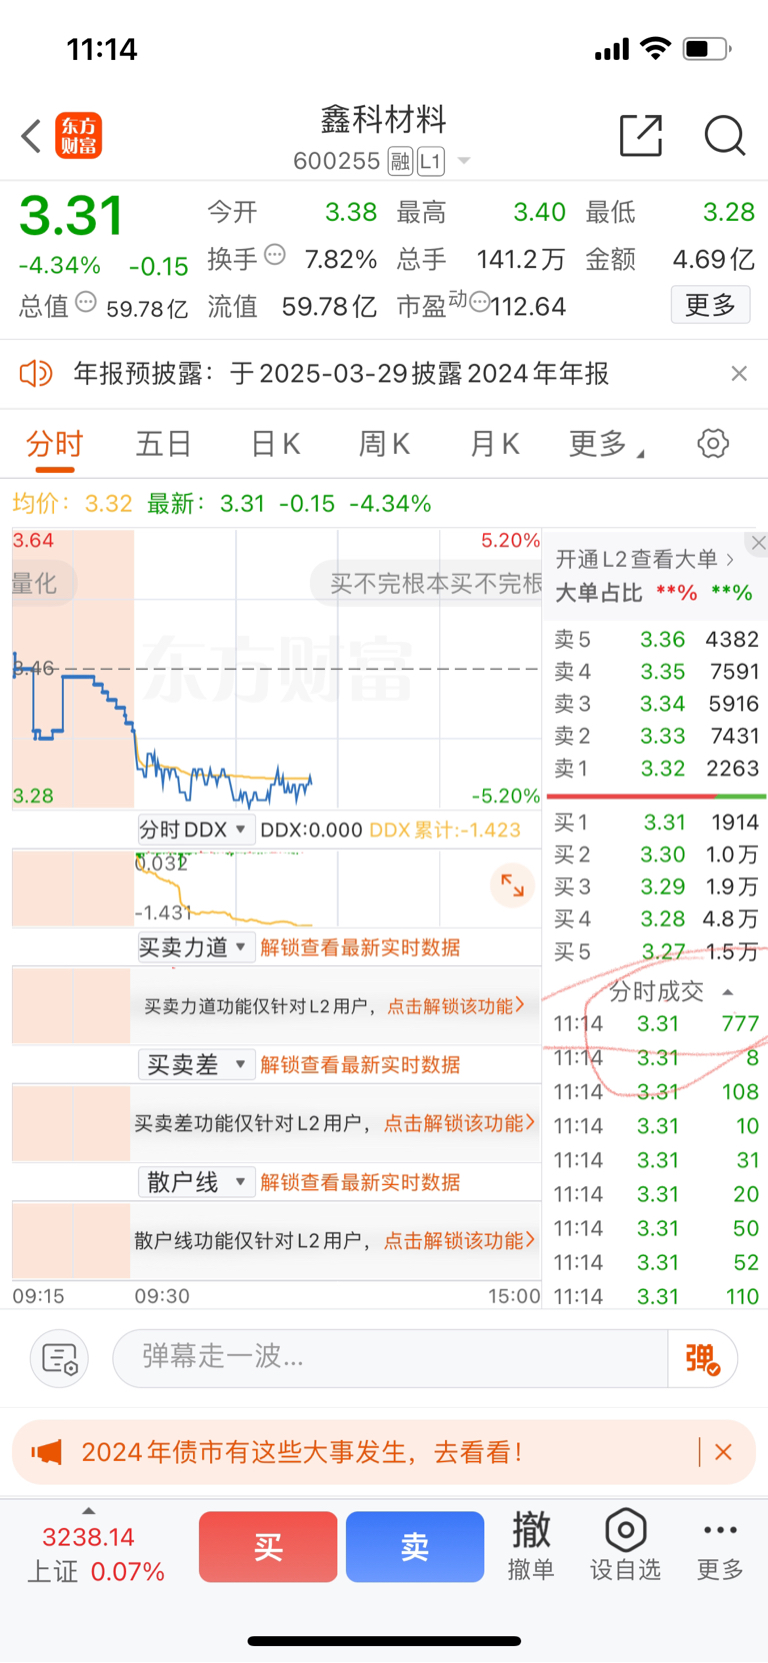Open chart settings gear icon
Viewport: 768px width, 1663px height.
tap(713, 443)
